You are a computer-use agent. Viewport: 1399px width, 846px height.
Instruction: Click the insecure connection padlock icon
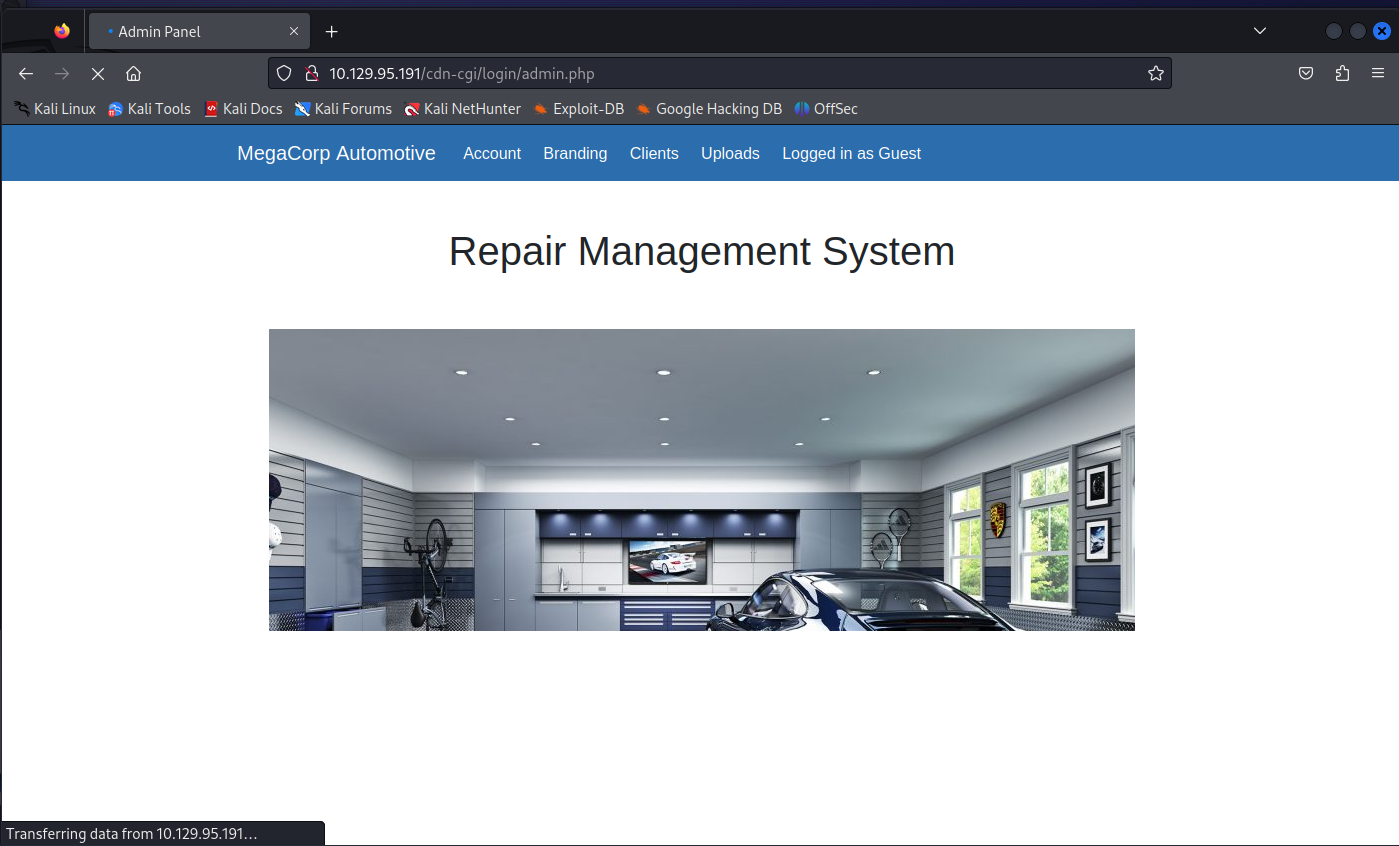tap(311, 73)
